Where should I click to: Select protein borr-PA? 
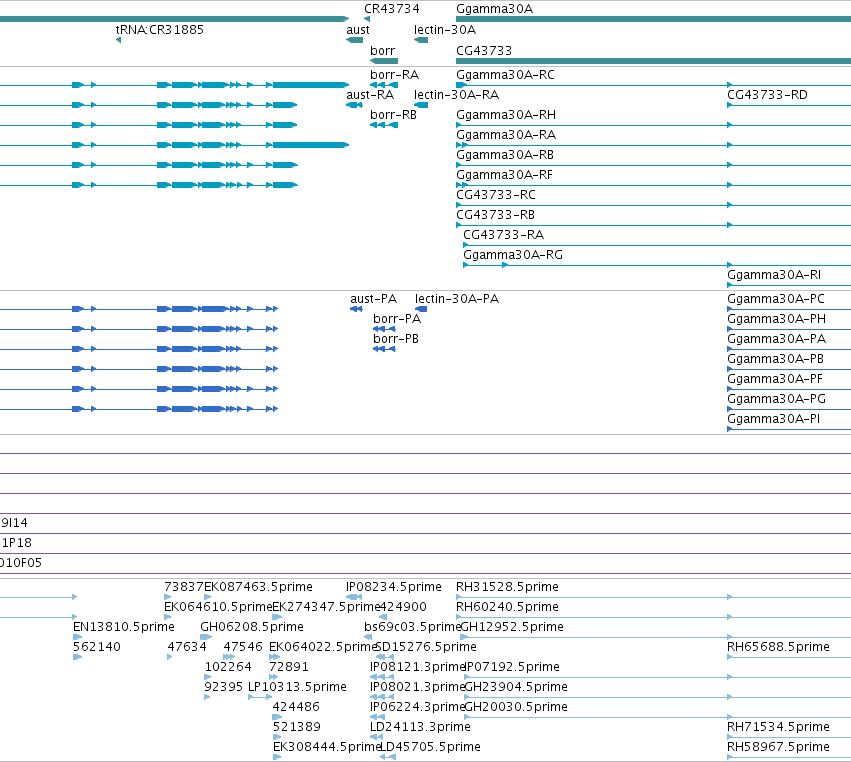click(397, 319)
